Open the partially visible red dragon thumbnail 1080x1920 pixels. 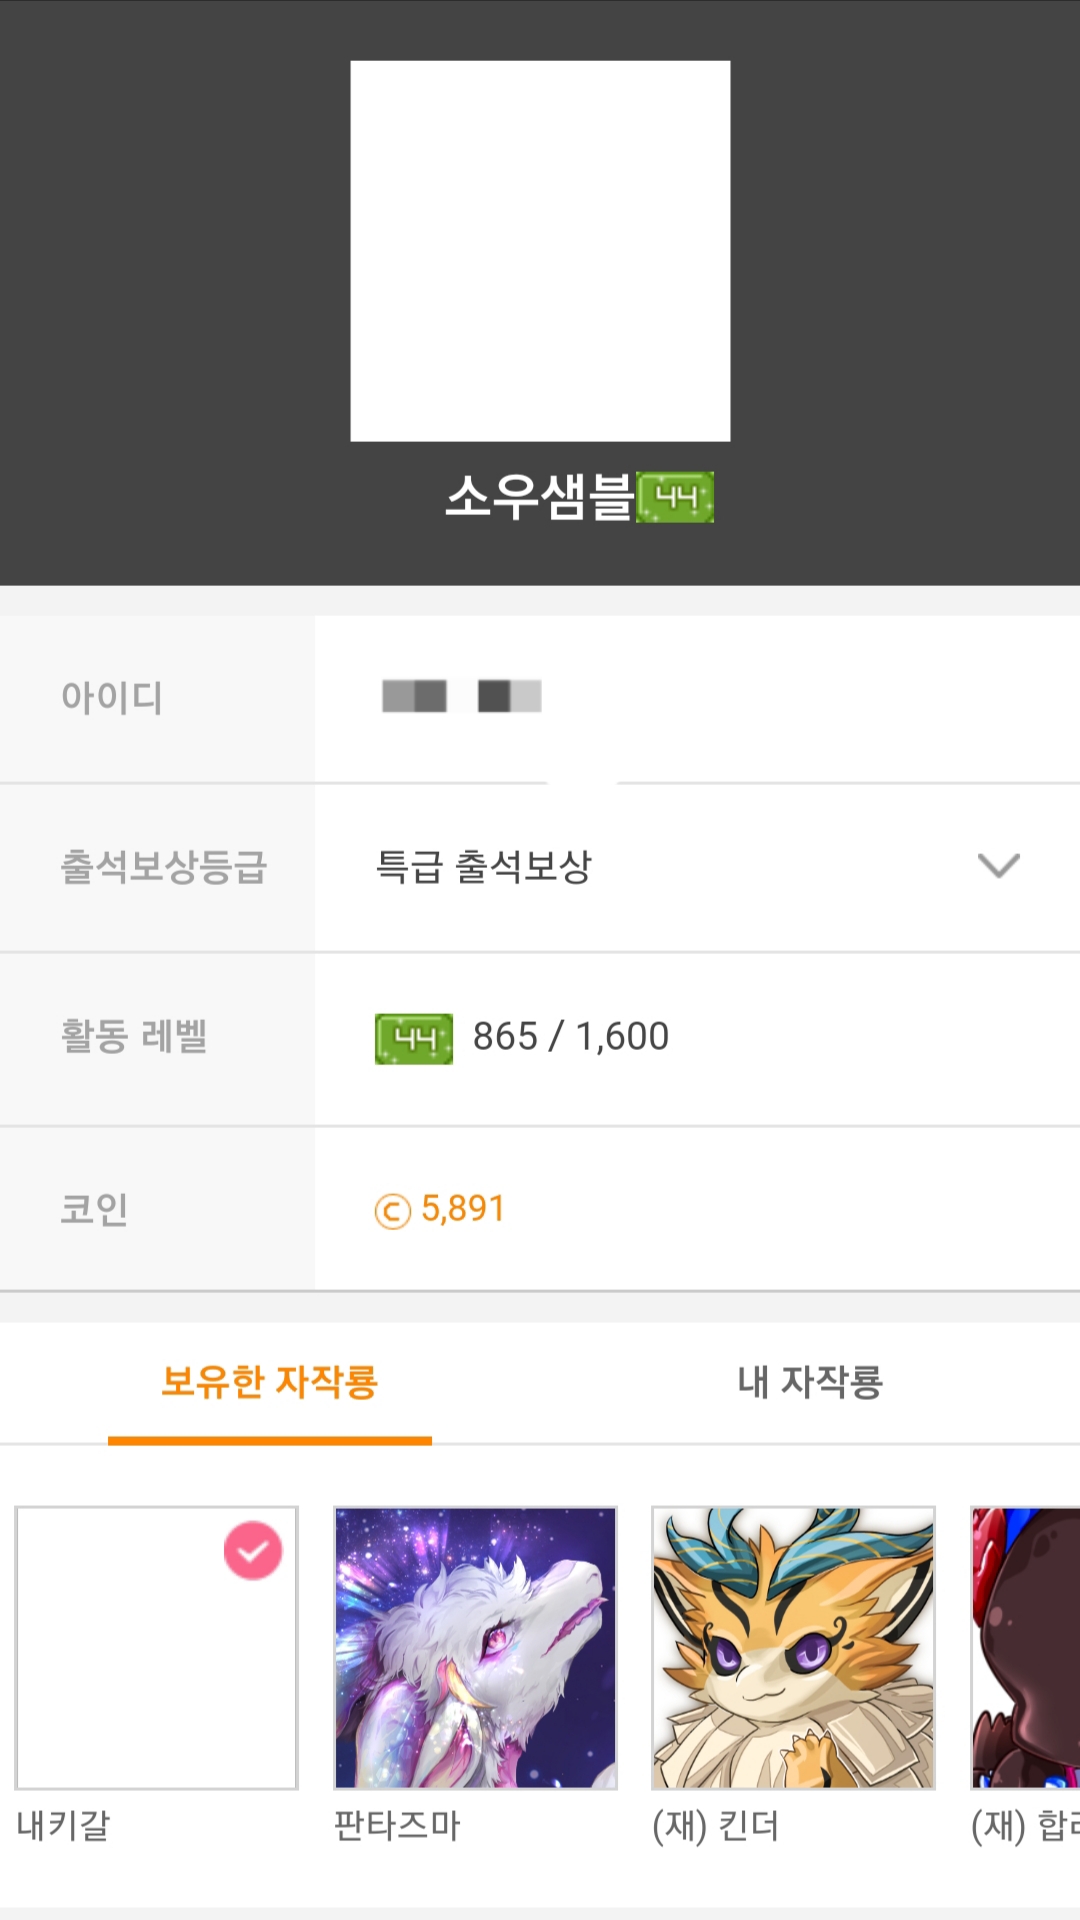coord(1025,1648)
